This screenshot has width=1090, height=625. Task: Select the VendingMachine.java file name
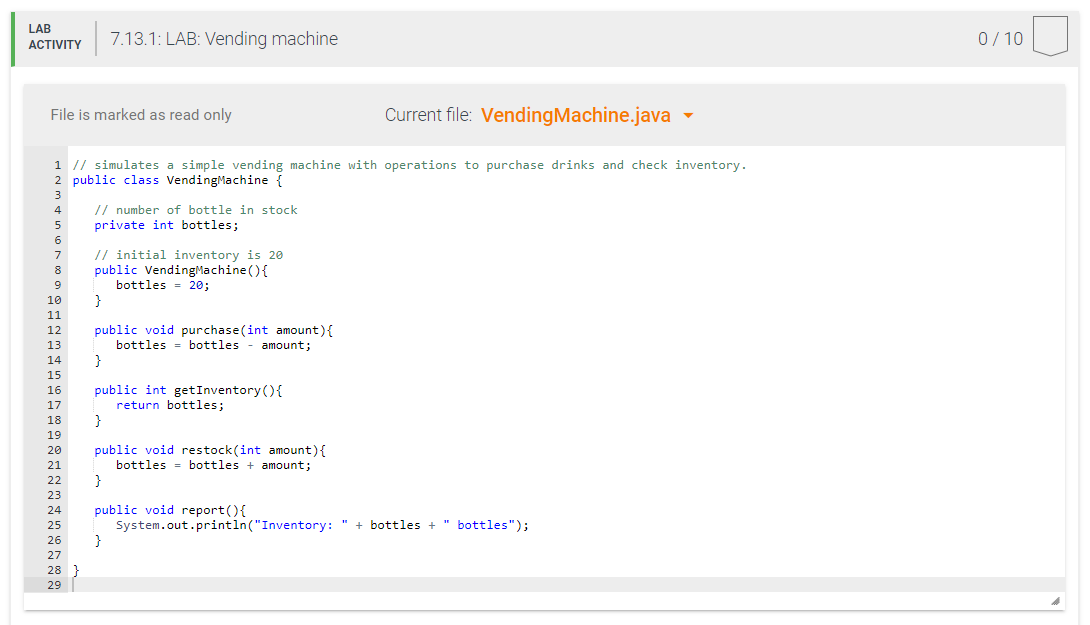point(576,115)
